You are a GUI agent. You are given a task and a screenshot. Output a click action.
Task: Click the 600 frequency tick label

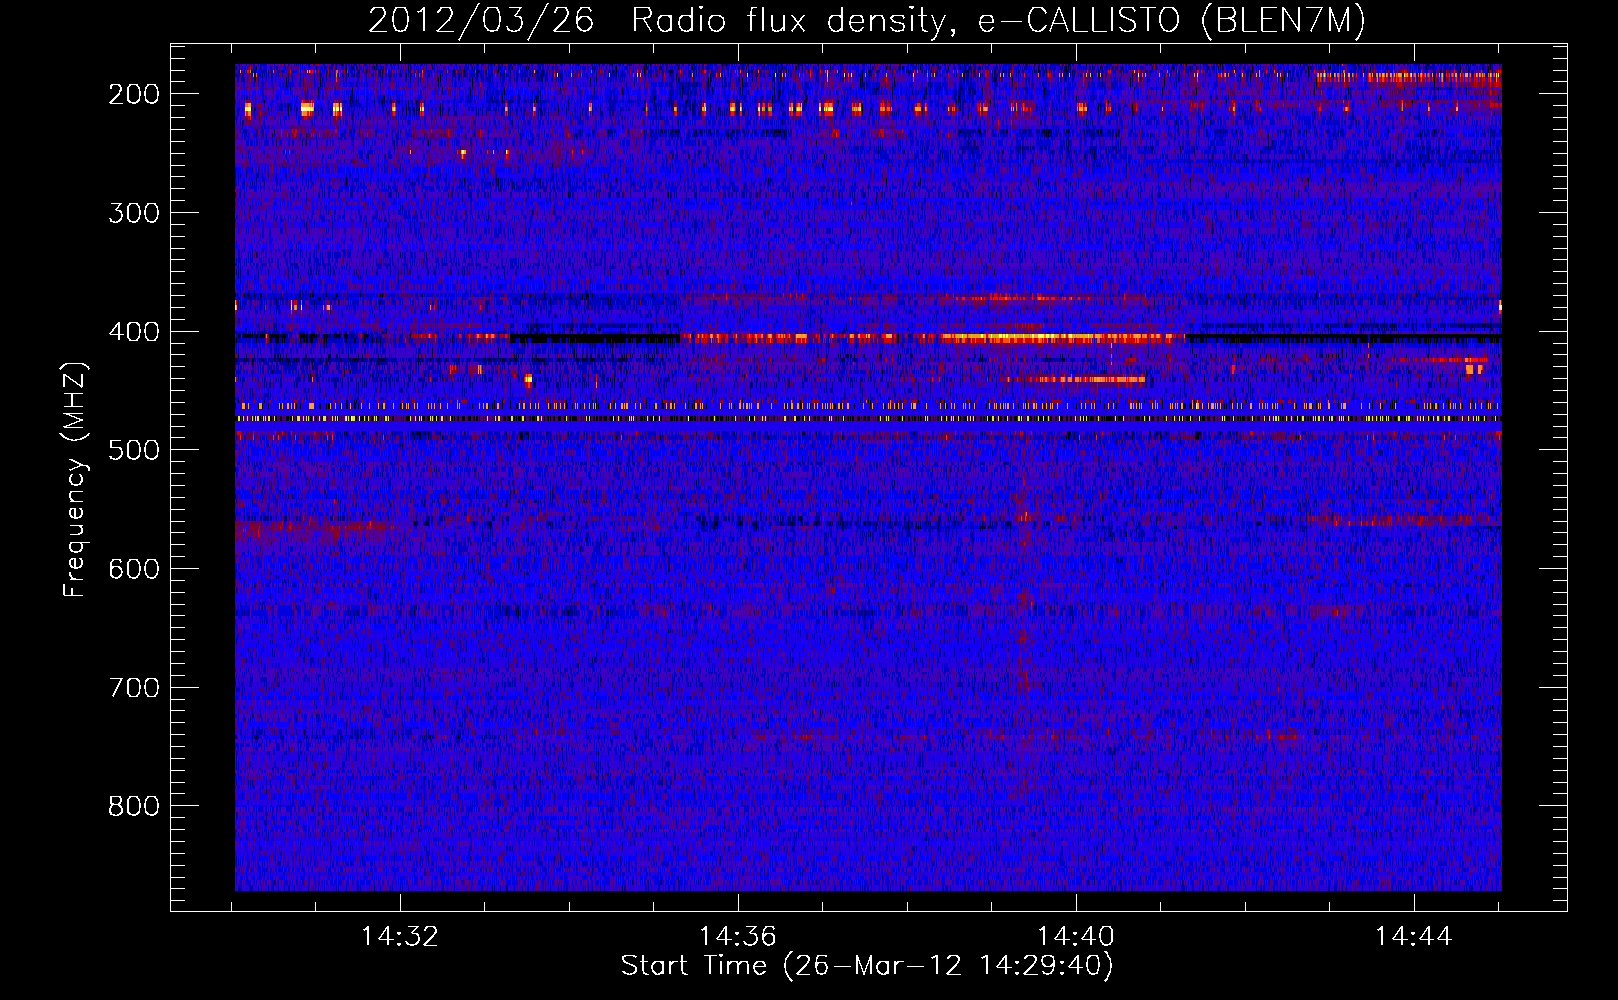(134, 569)
